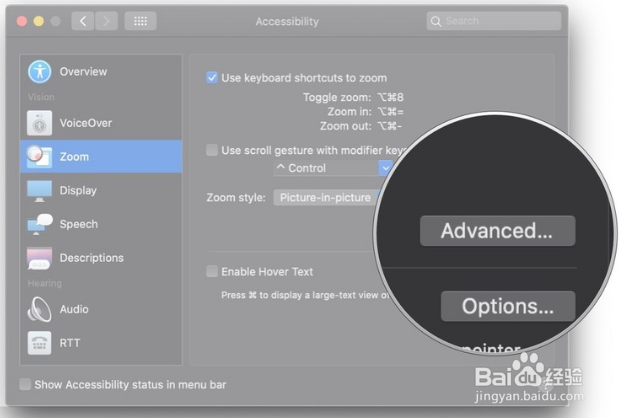The width and height of the screenshot is (619, 418).
Task: Open the Speech bubble icon
Action: tap(40, 224)
